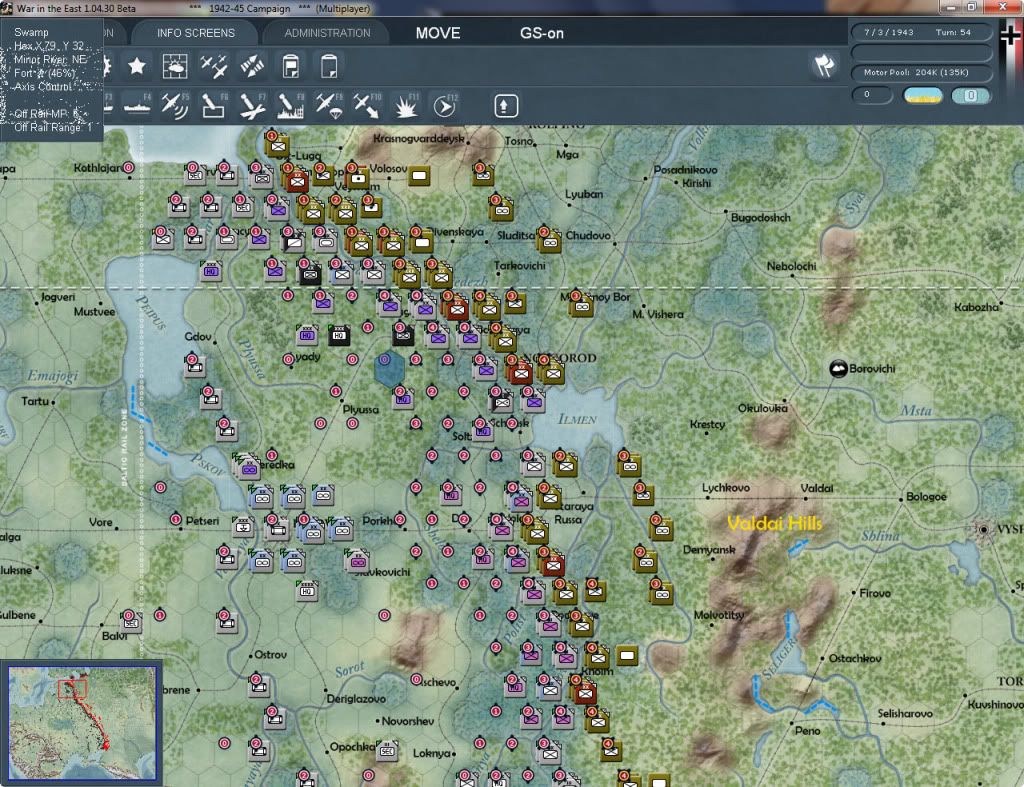Click the twin aircraft air doctrine icon
1024x787 pixels.
coord(214,66)
